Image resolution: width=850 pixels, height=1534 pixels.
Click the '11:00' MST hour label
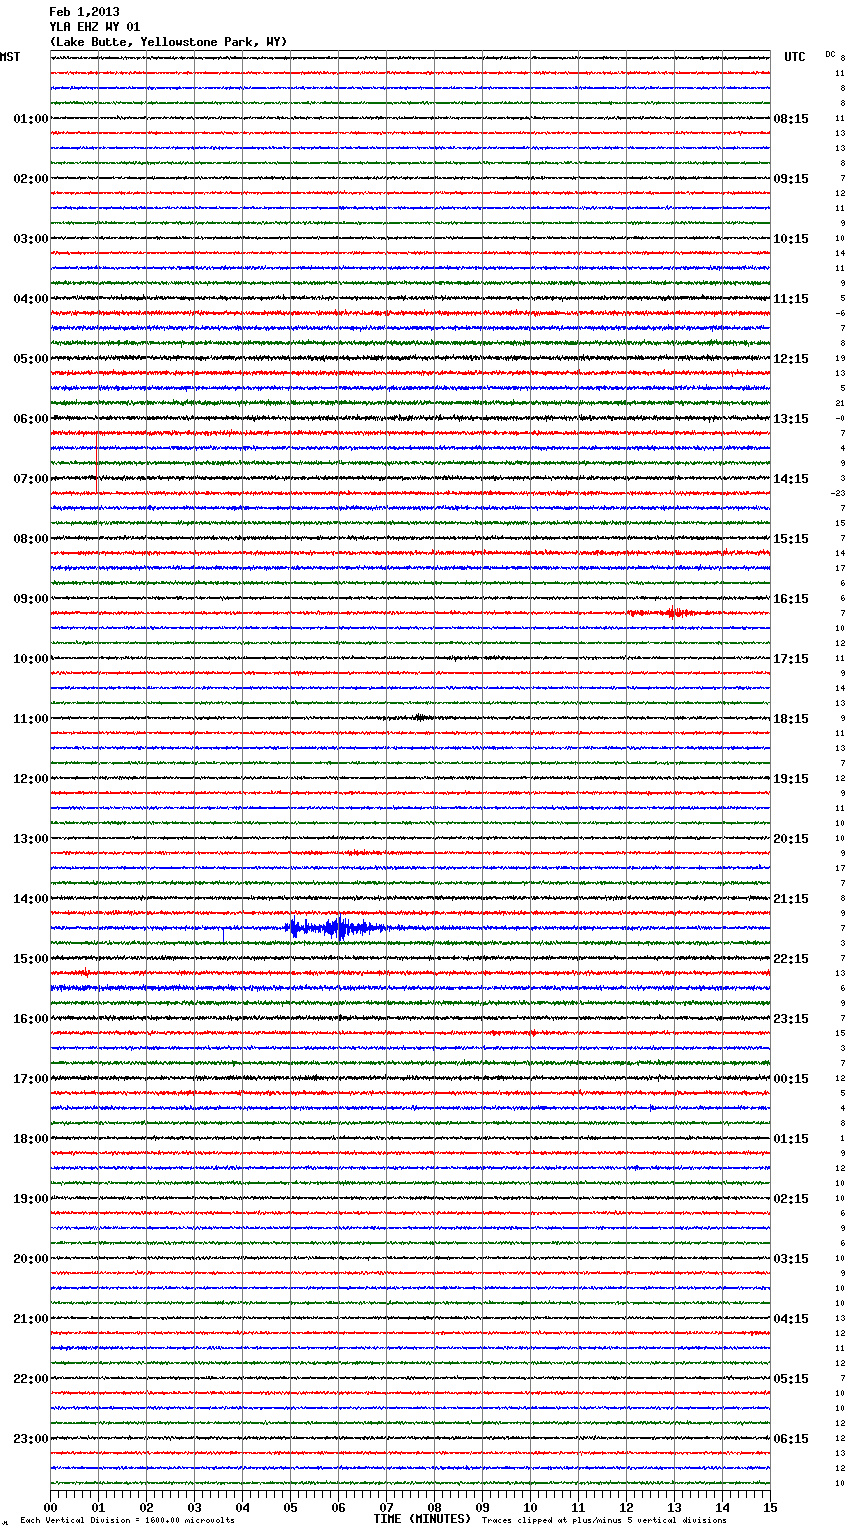point(31,719)
